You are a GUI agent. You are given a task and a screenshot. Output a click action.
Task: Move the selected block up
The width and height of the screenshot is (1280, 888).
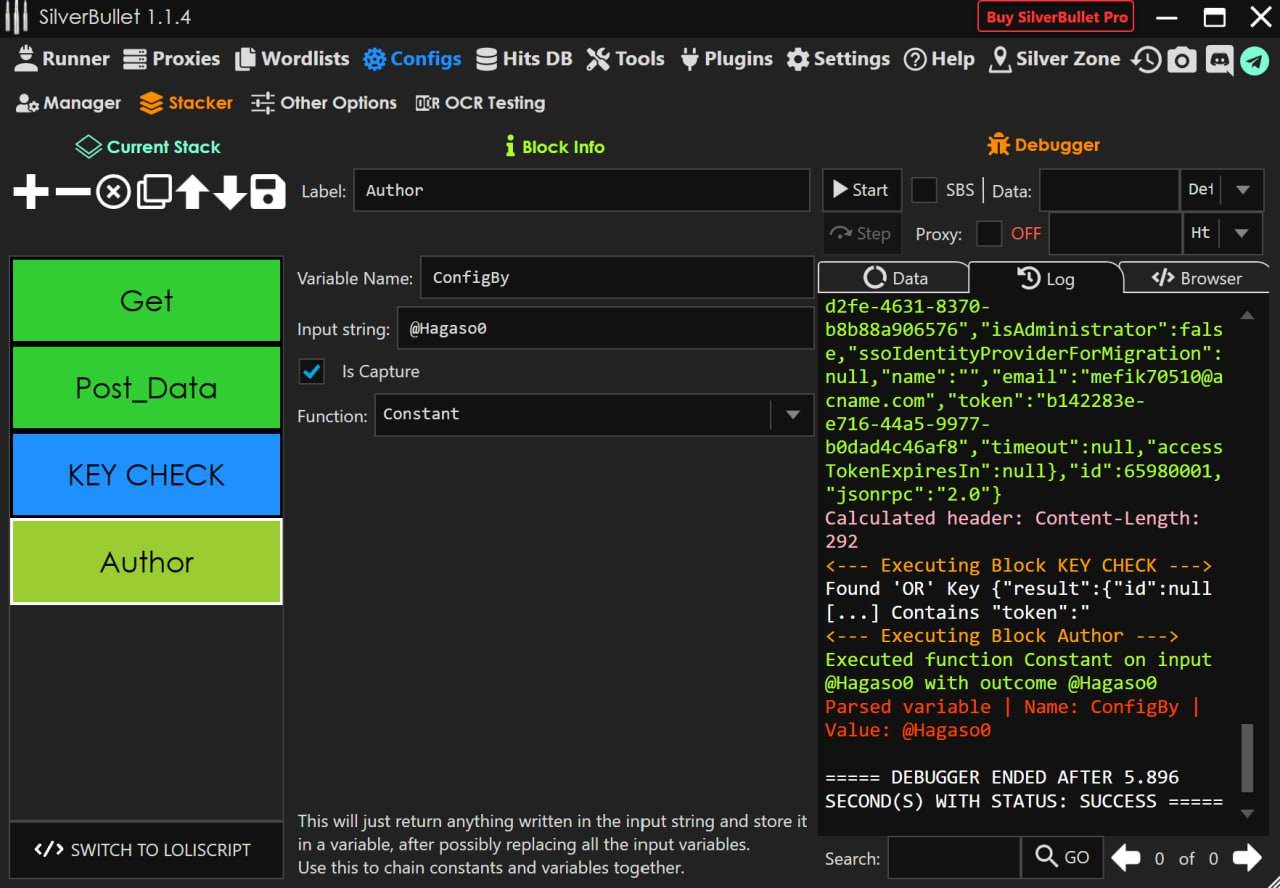[192, 191]
